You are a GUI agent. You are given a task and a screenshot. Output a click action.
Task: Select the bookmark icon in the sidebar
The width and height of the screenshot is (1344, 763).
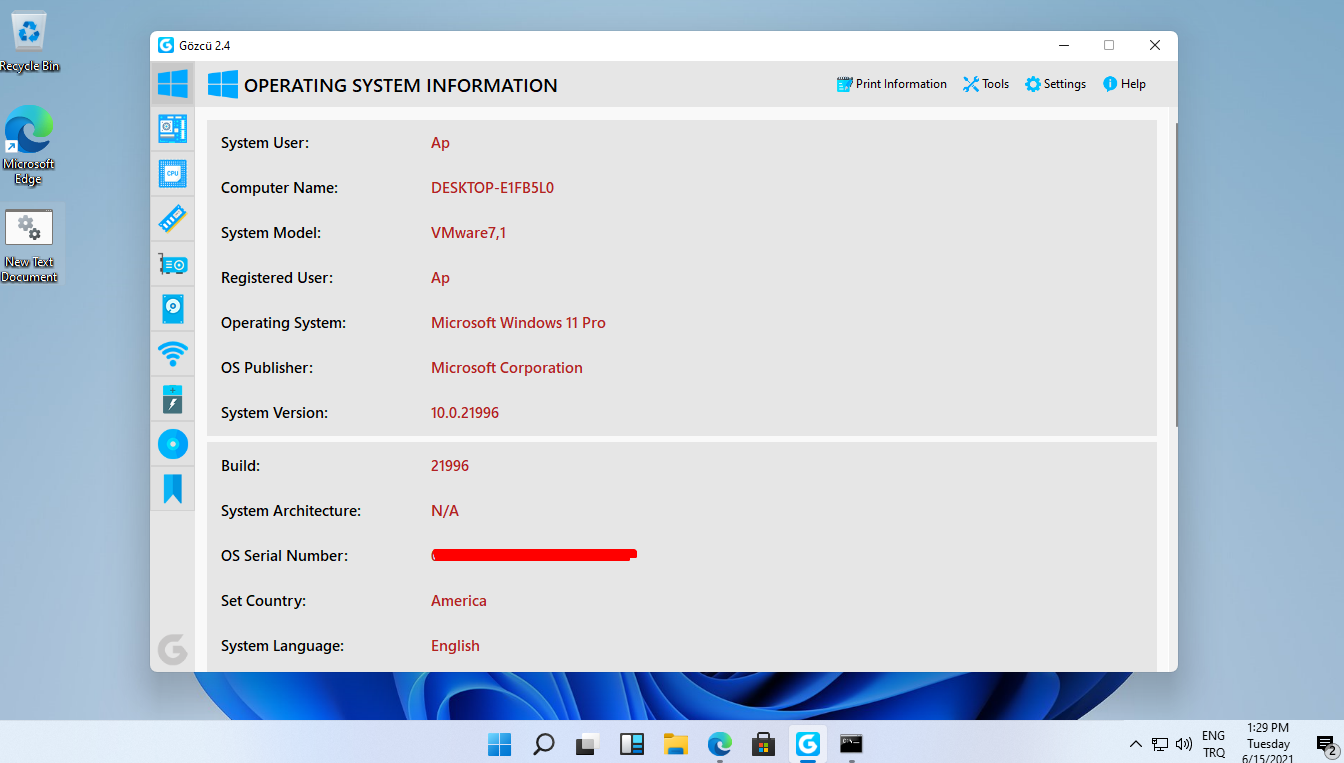(x=172, y=489)
